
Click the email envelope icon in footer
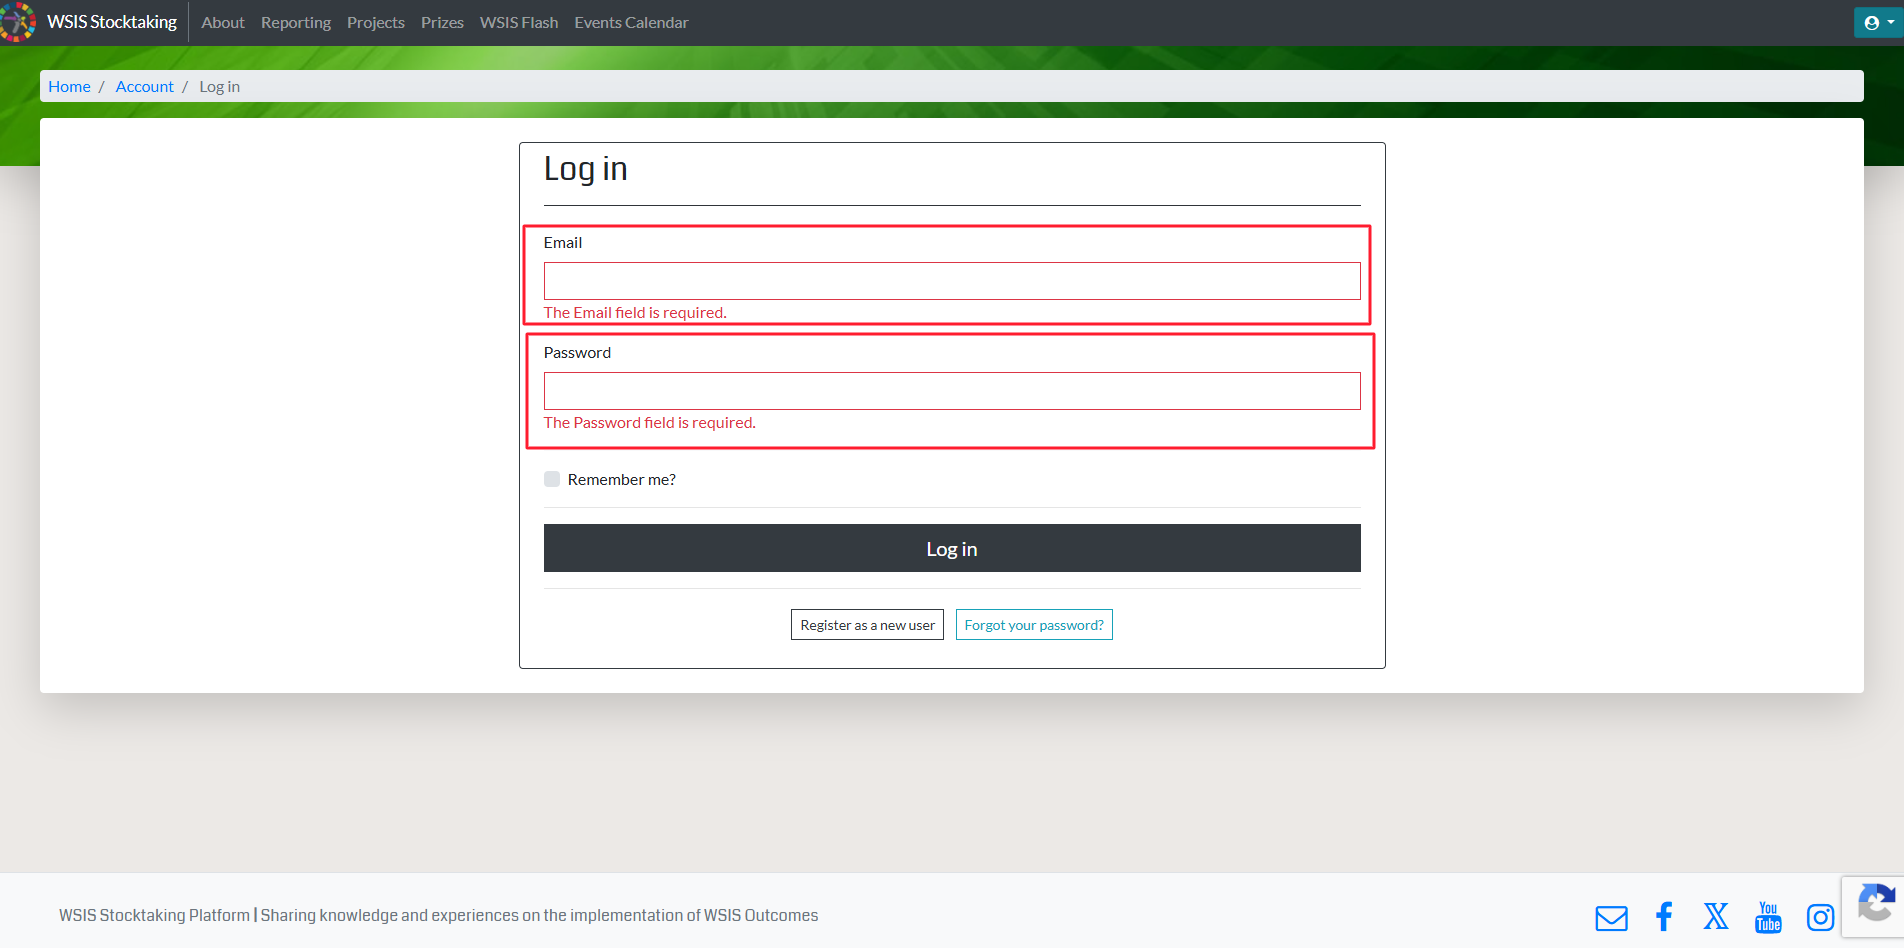click(1611, 917)
